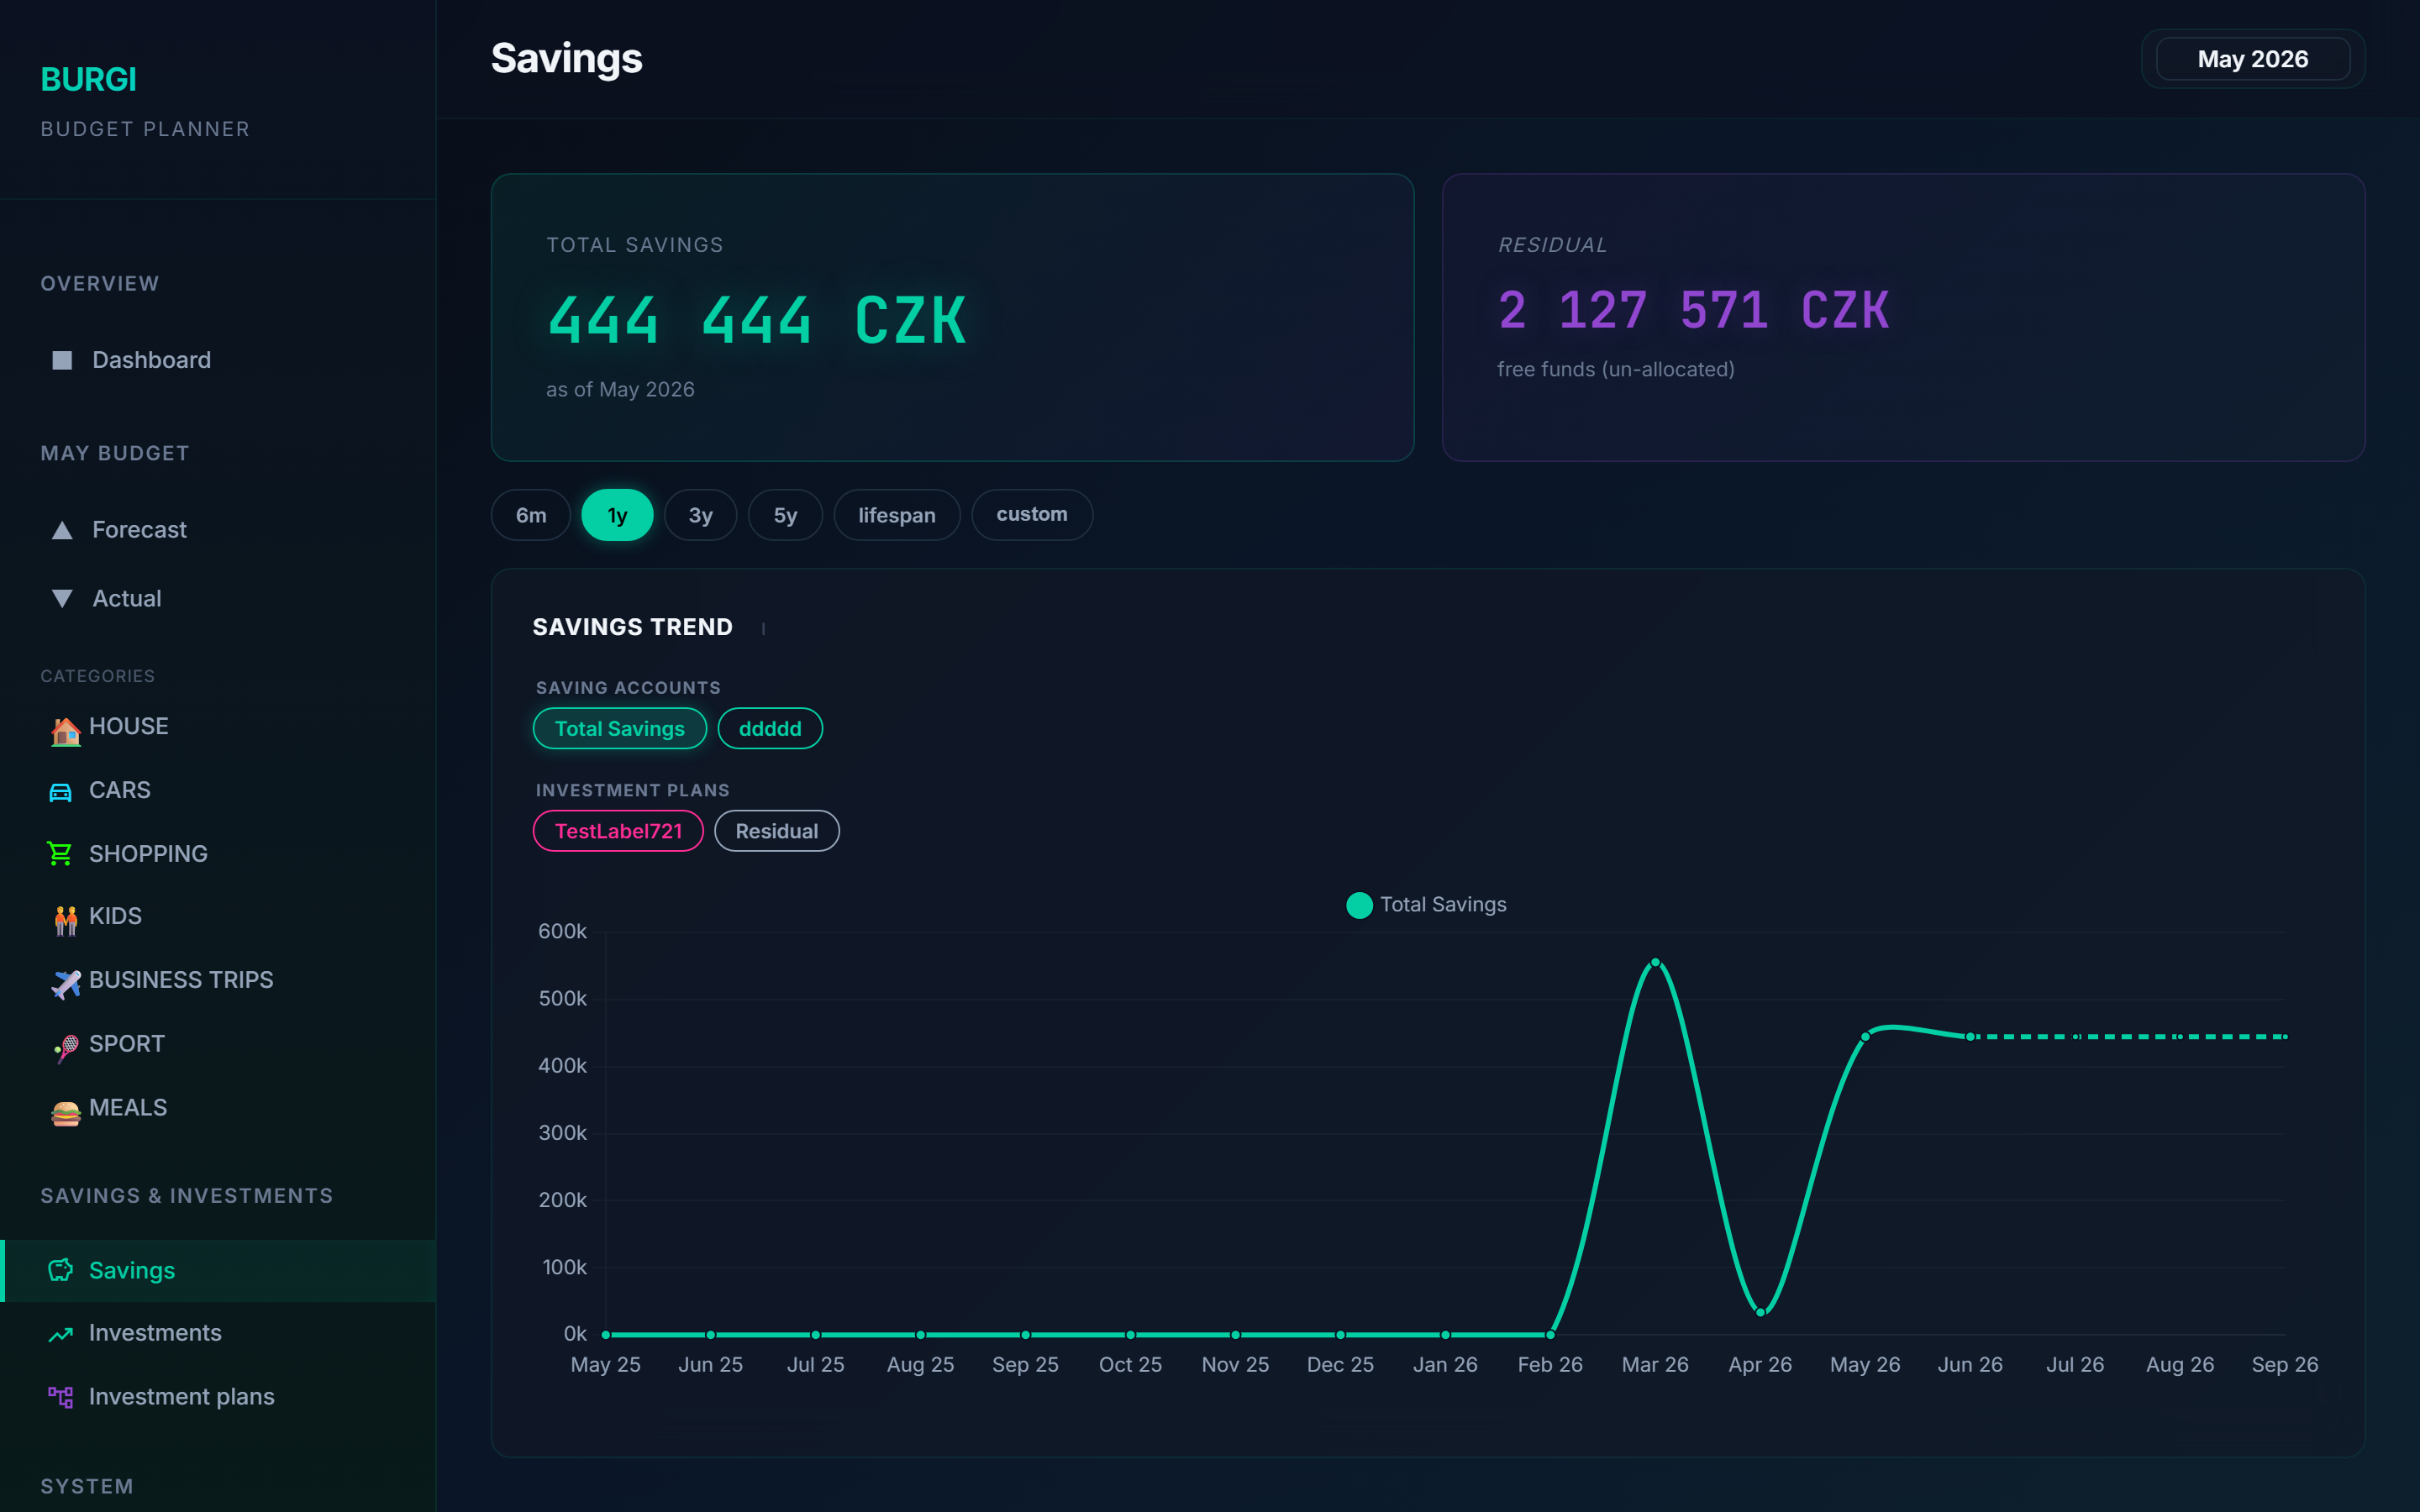Click the Forecast up-triangle icon
Screen dimensions: 2420x1512
click(62, 530)
